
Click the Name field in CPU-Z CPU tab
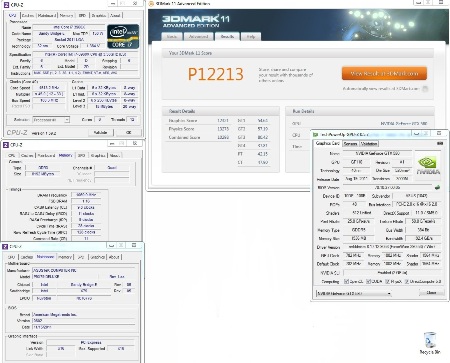click(69, 27)
